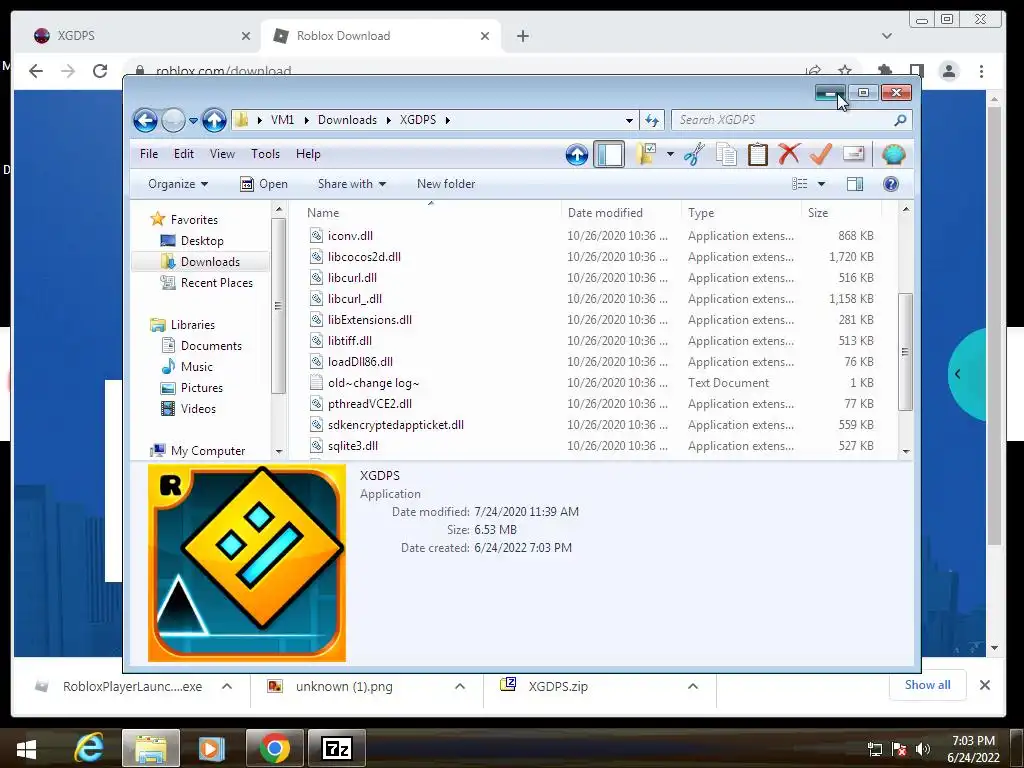Click Show all downloads in Chrome
Image resolution: width=1024 pixels, height=768 pixels.
click(x=927, y=685)
